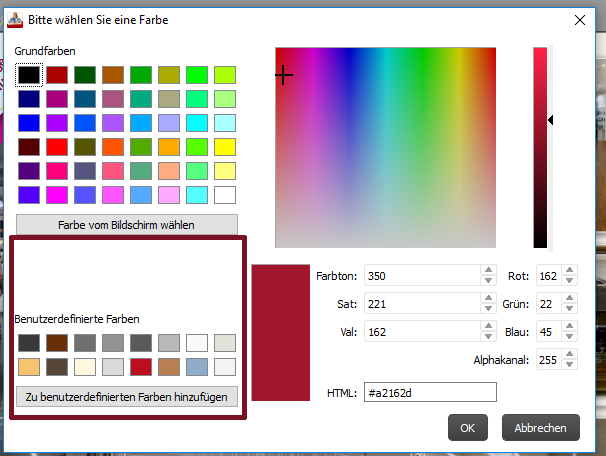Click Zu benutzerdefinierten Farben hinzufügen

pos(127,396)
